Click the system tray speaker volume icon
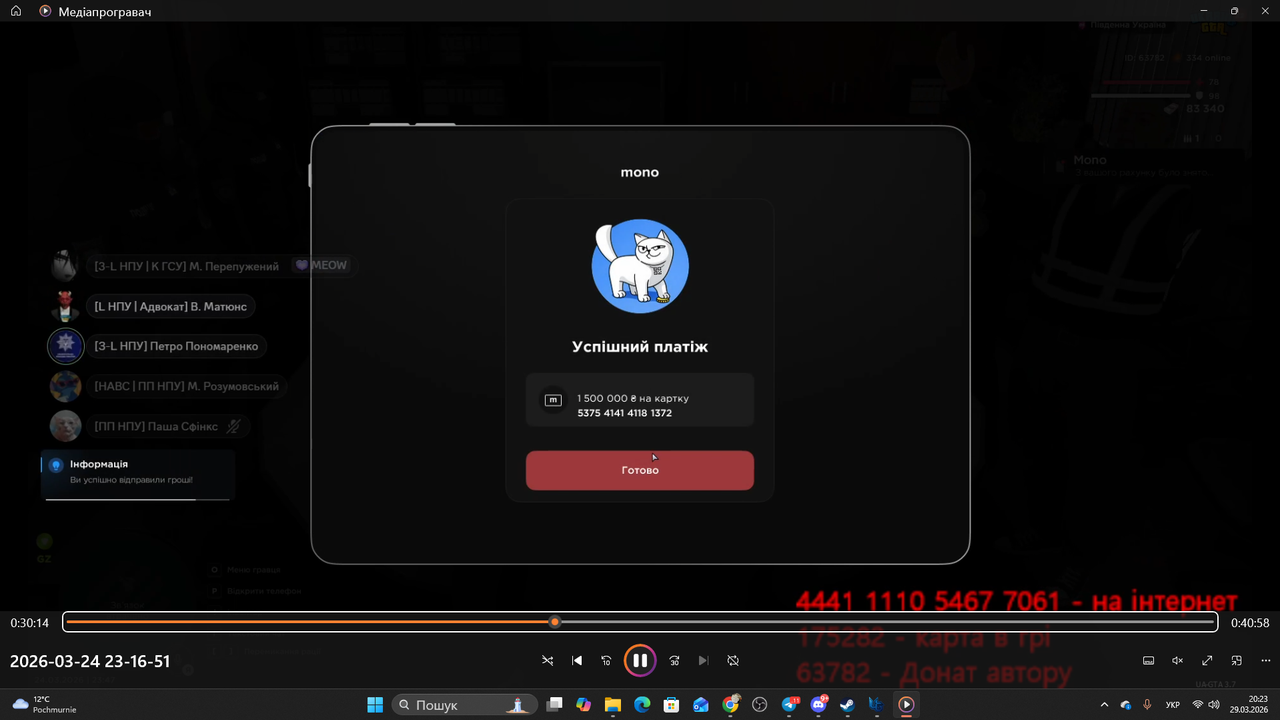 pos(1214,705)
